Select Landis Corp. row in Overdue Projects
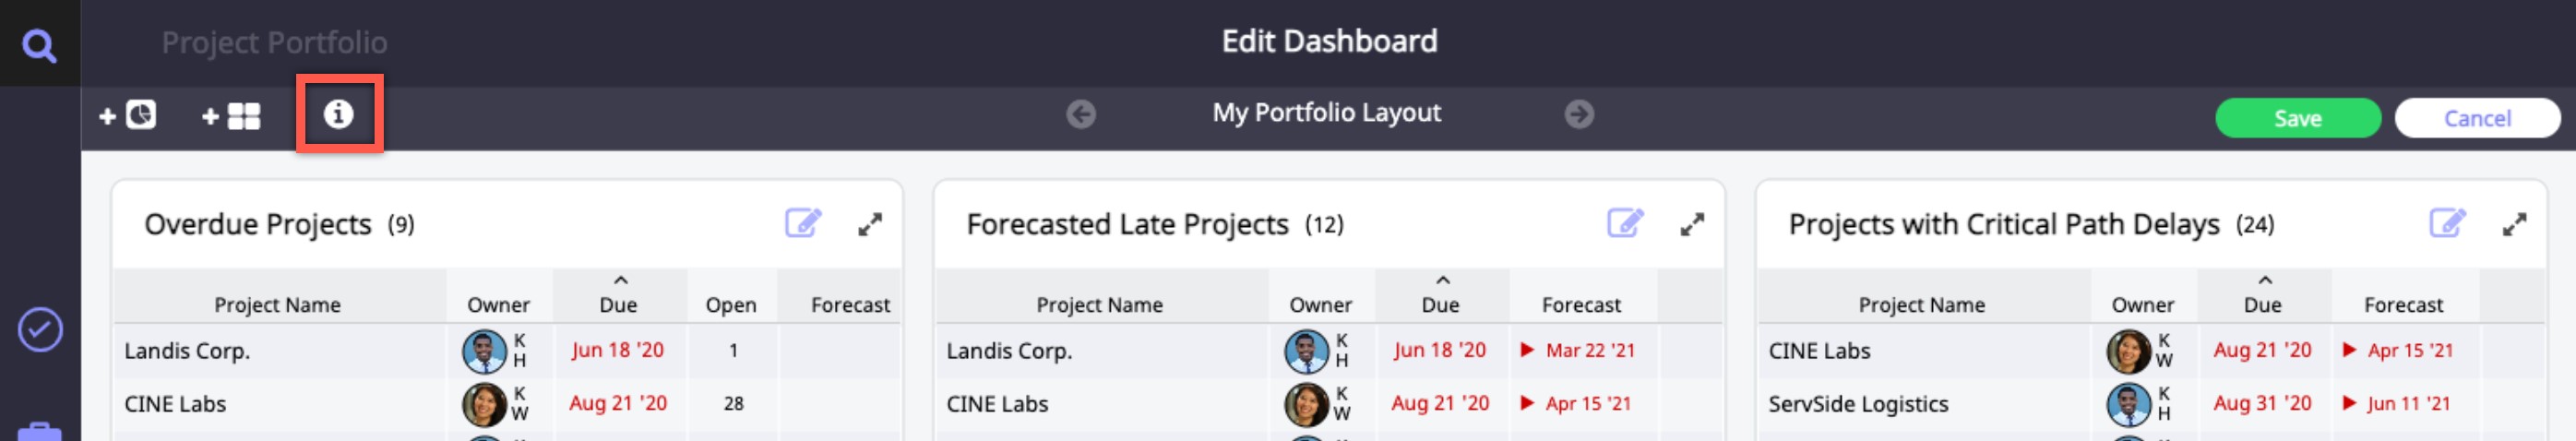 pos(187,351)
